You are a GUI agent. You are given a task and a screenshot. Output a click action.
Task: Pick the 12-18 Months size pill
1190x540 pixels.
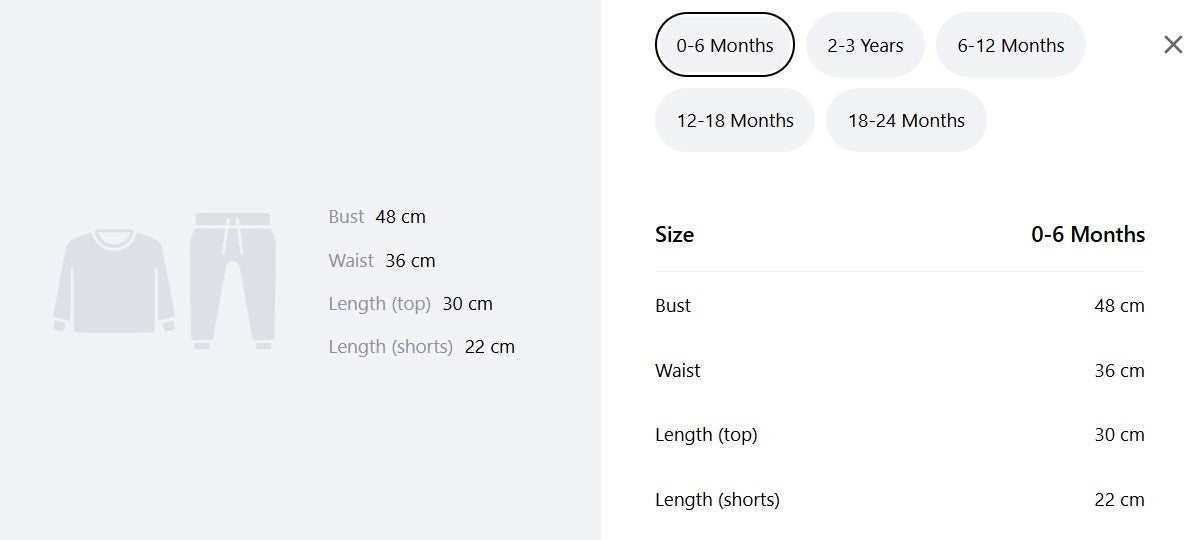coord(735,120)
